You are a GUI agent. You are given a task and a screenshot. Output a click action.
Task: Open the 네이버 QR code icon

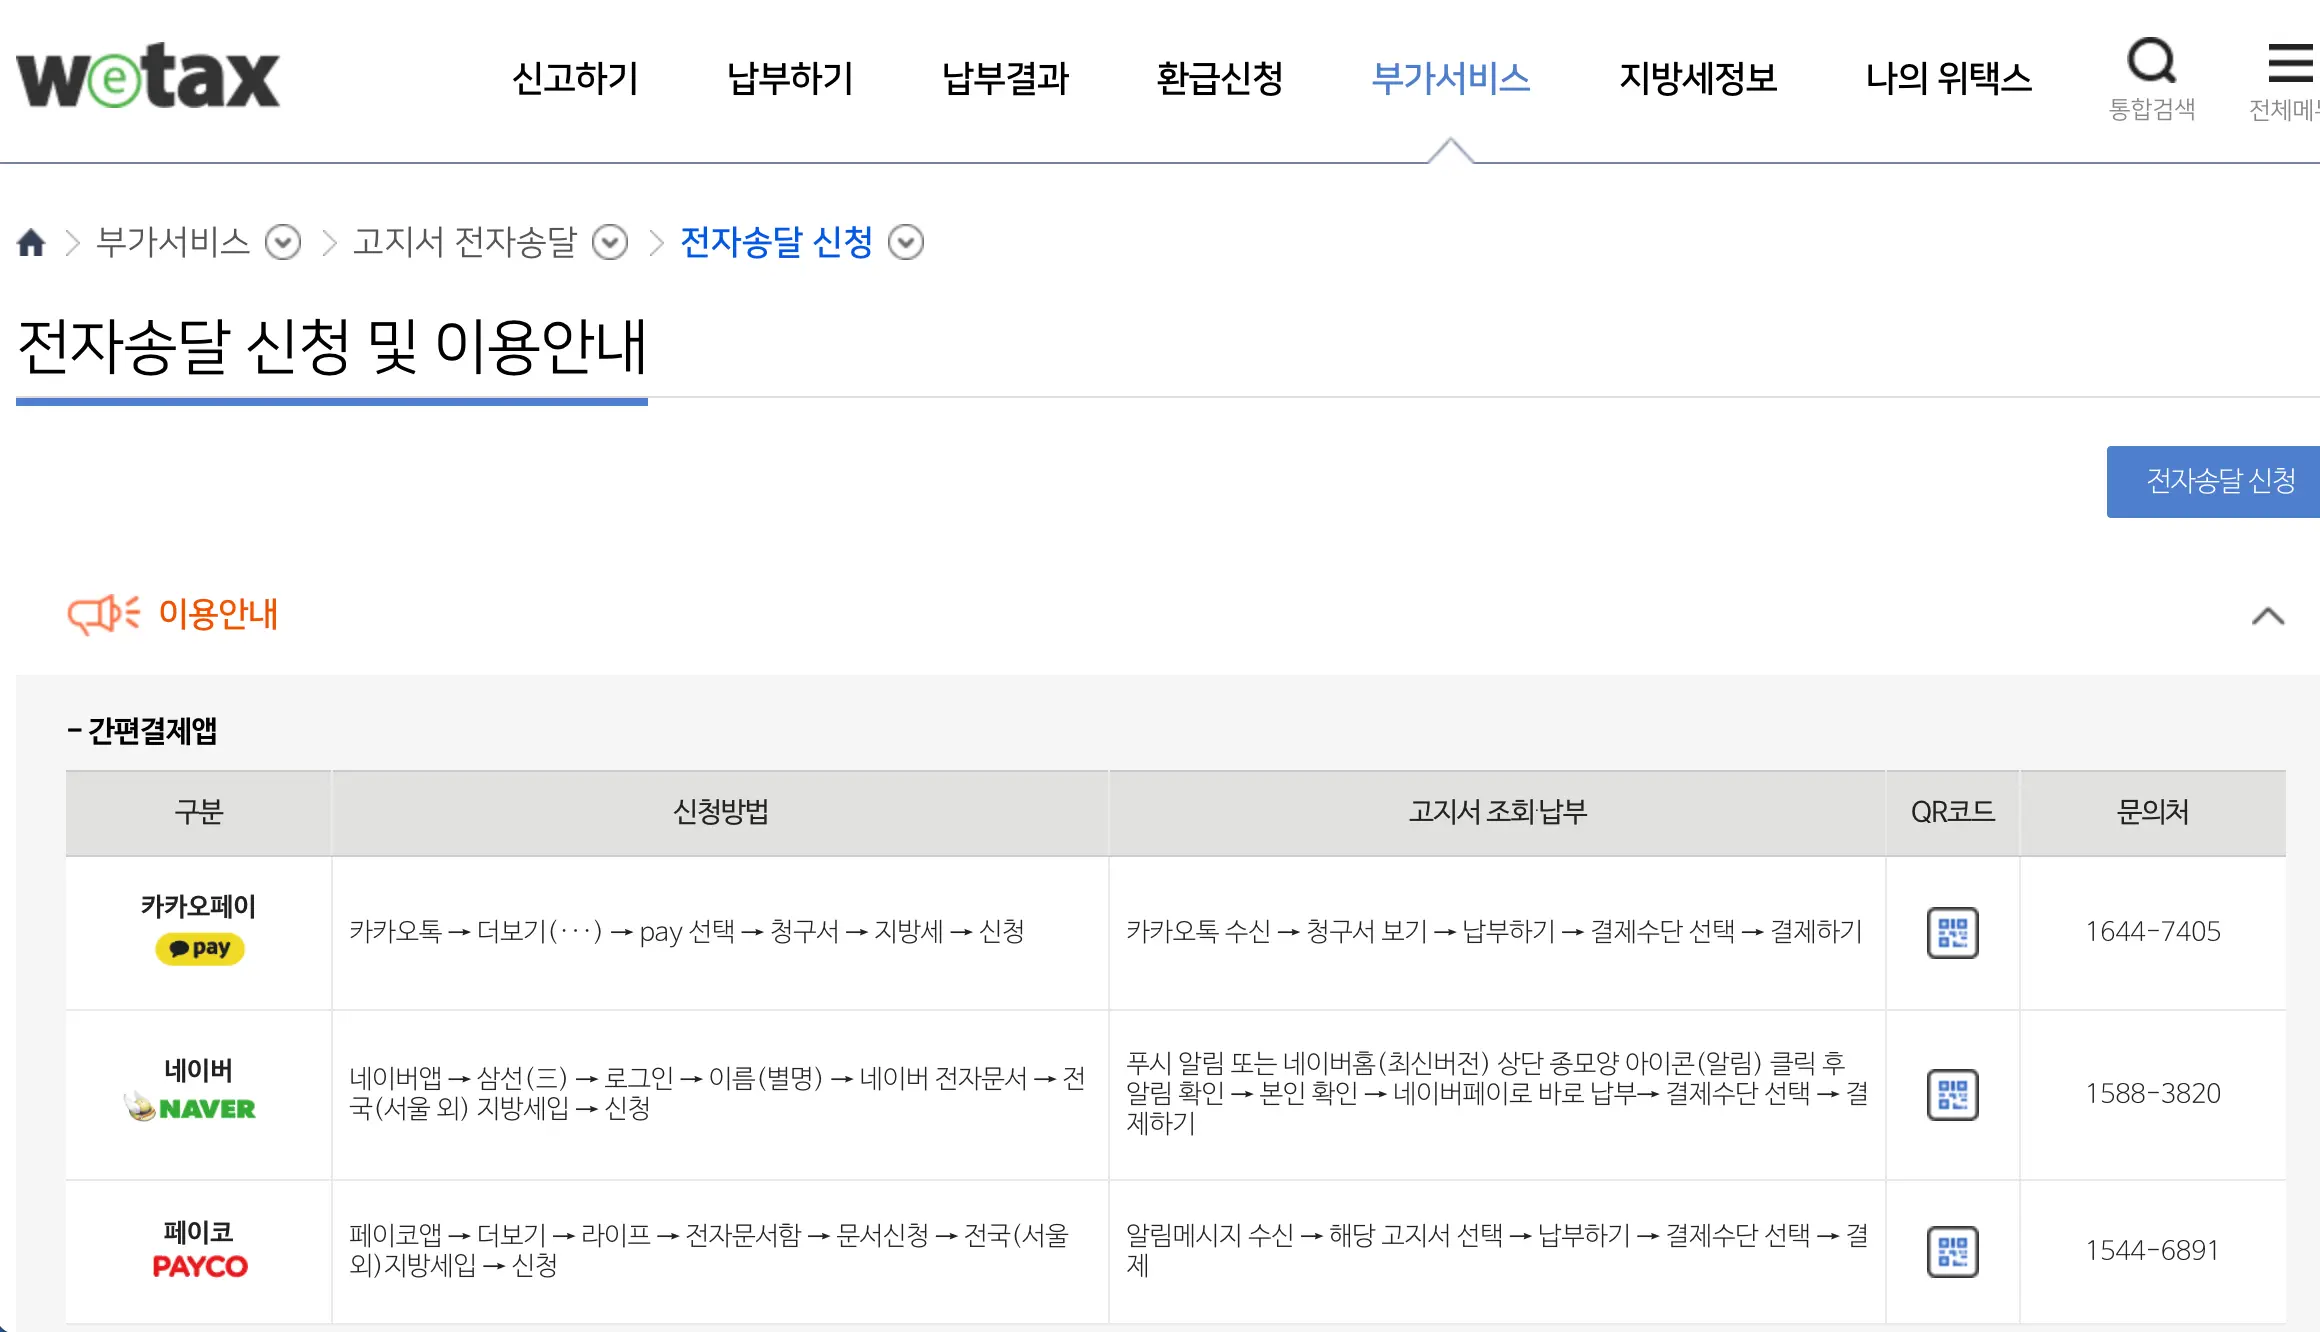pyautogui.click(x=1952, y=1094)
